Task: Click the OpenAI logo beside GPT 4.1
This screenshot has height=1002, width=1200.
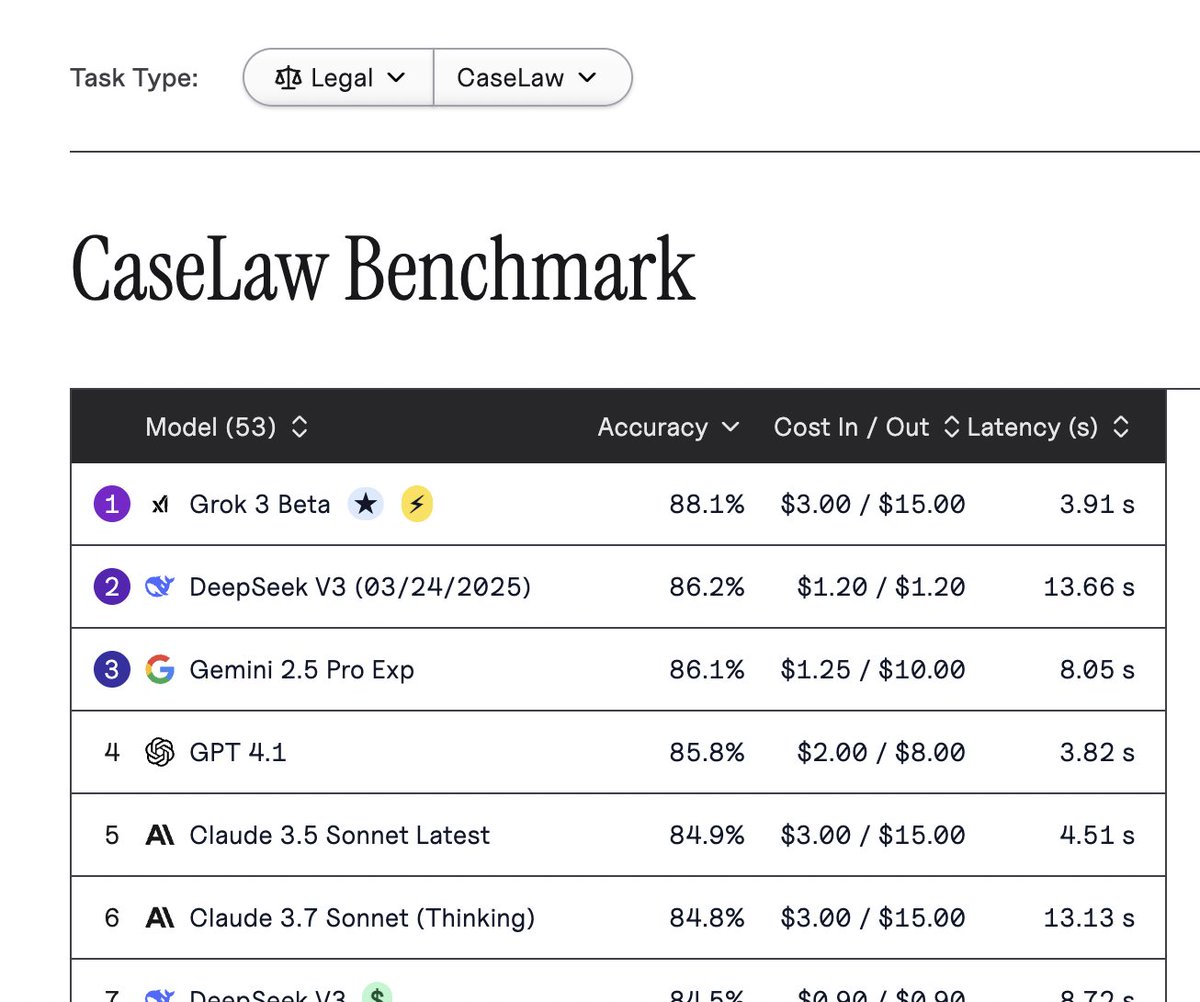Action: pos(160,752)
